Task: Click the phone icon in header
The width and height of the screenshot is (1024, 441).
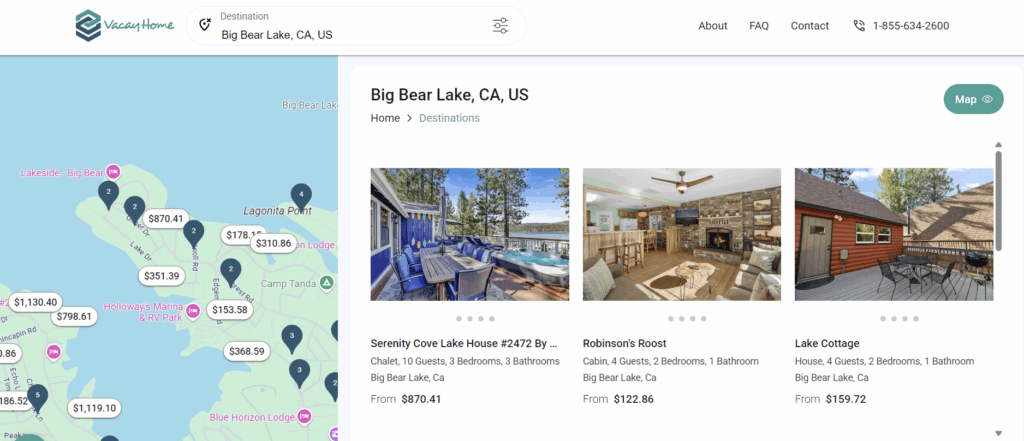Action: click(x=859, y=26)
